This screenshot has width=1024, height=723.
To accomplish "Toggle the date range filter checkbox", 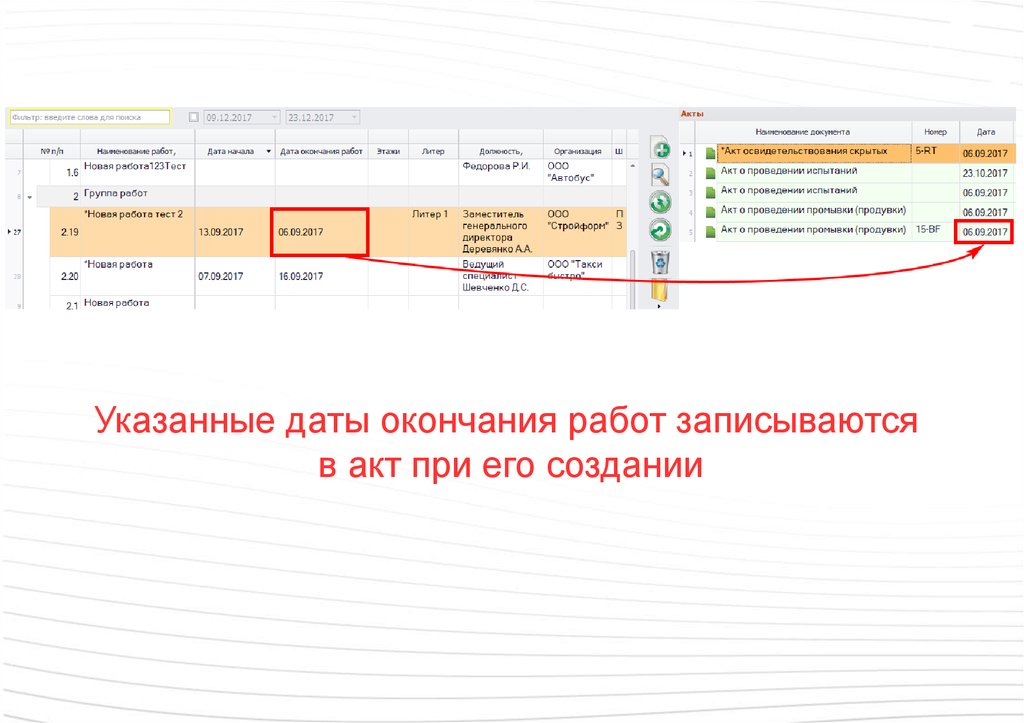I will click(193, 117).
